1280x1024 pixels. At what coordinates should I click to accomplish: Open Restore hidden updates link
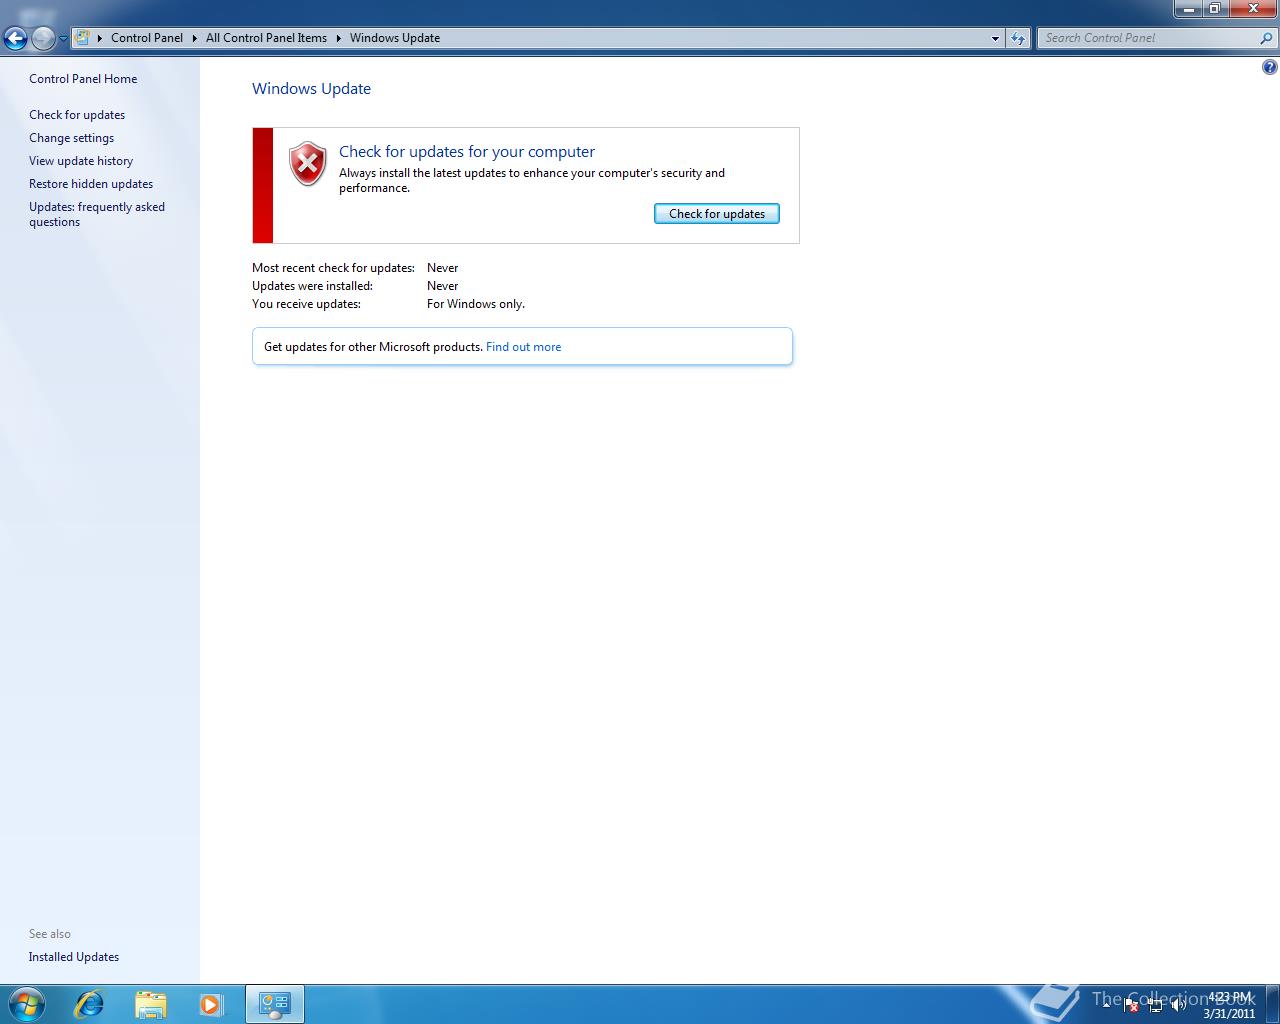91,184
